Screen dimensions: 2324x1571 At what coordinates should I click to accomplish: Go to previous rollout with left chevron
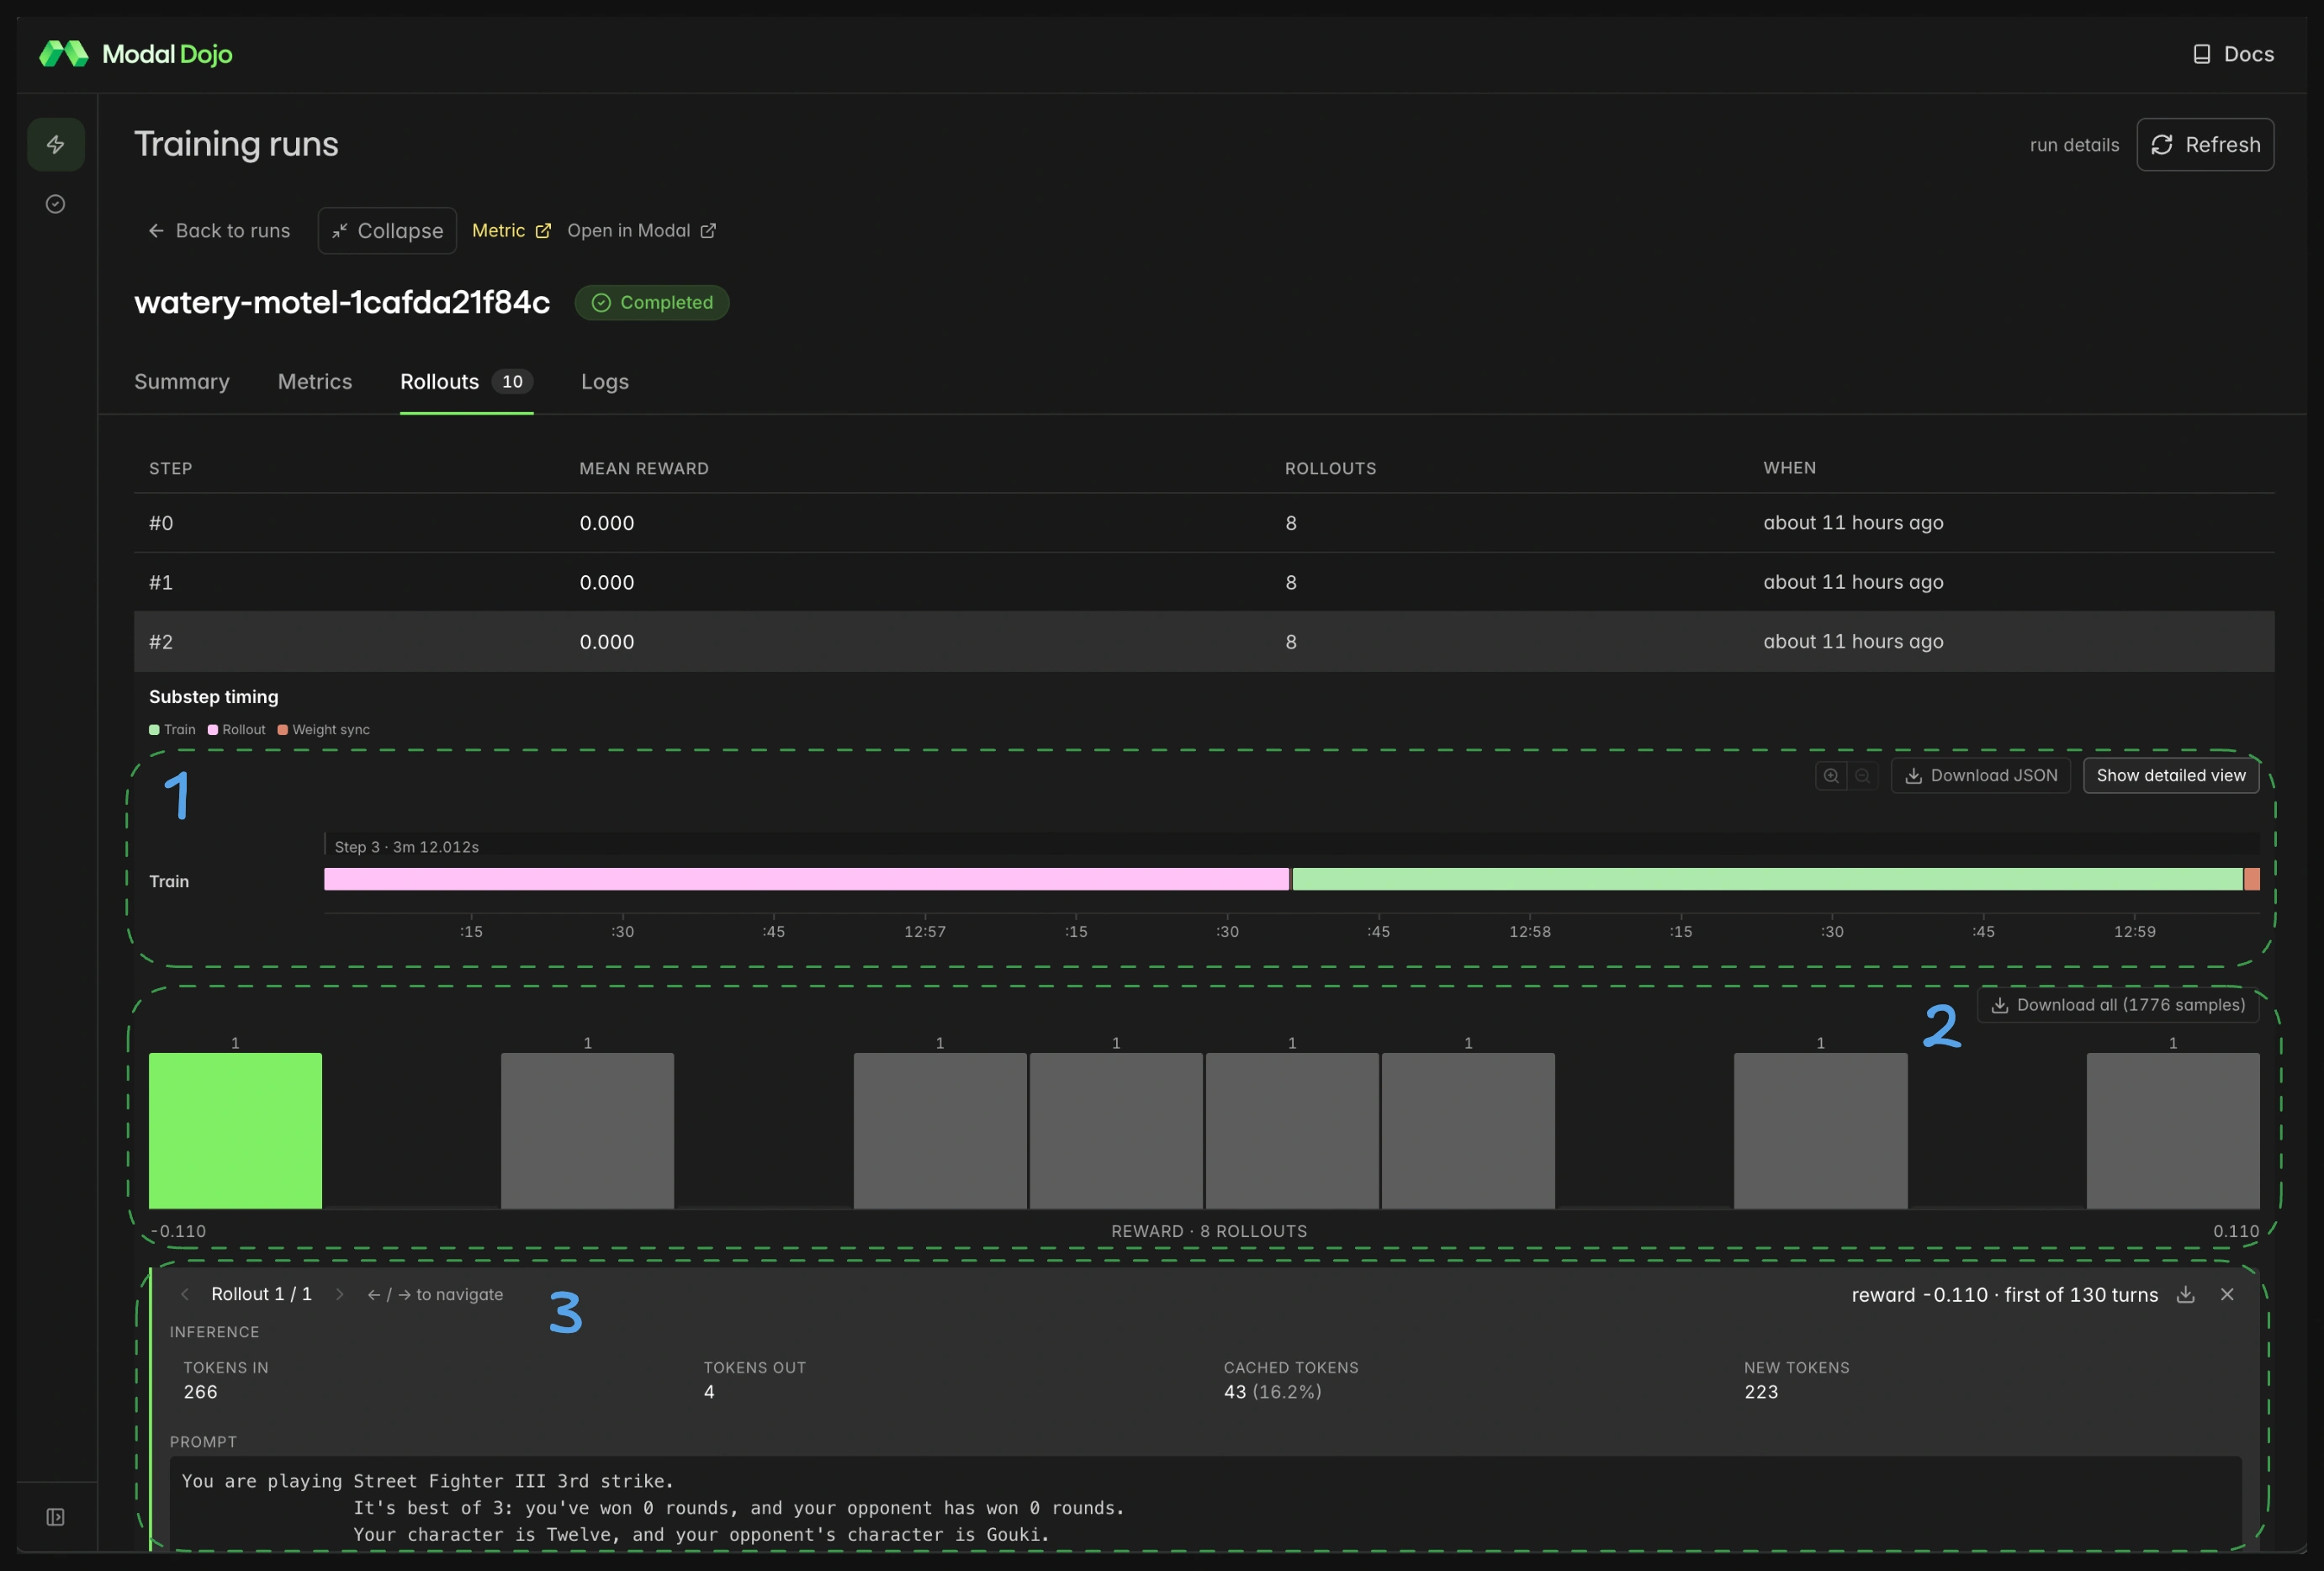point(184,1294)
